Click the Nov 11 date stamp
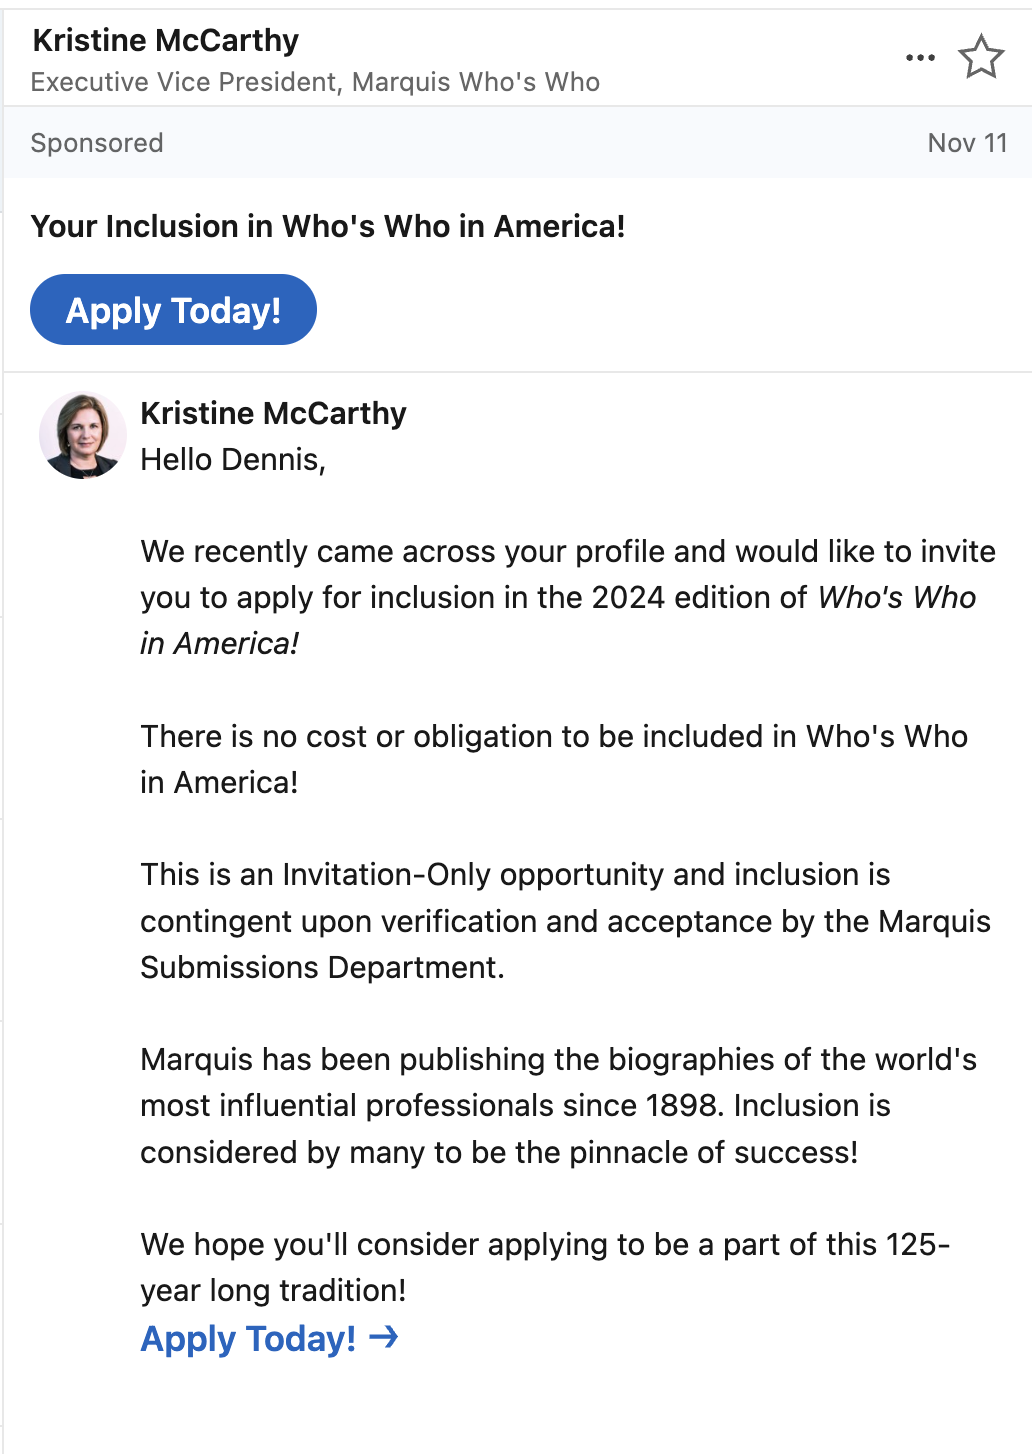 (967, 143)
